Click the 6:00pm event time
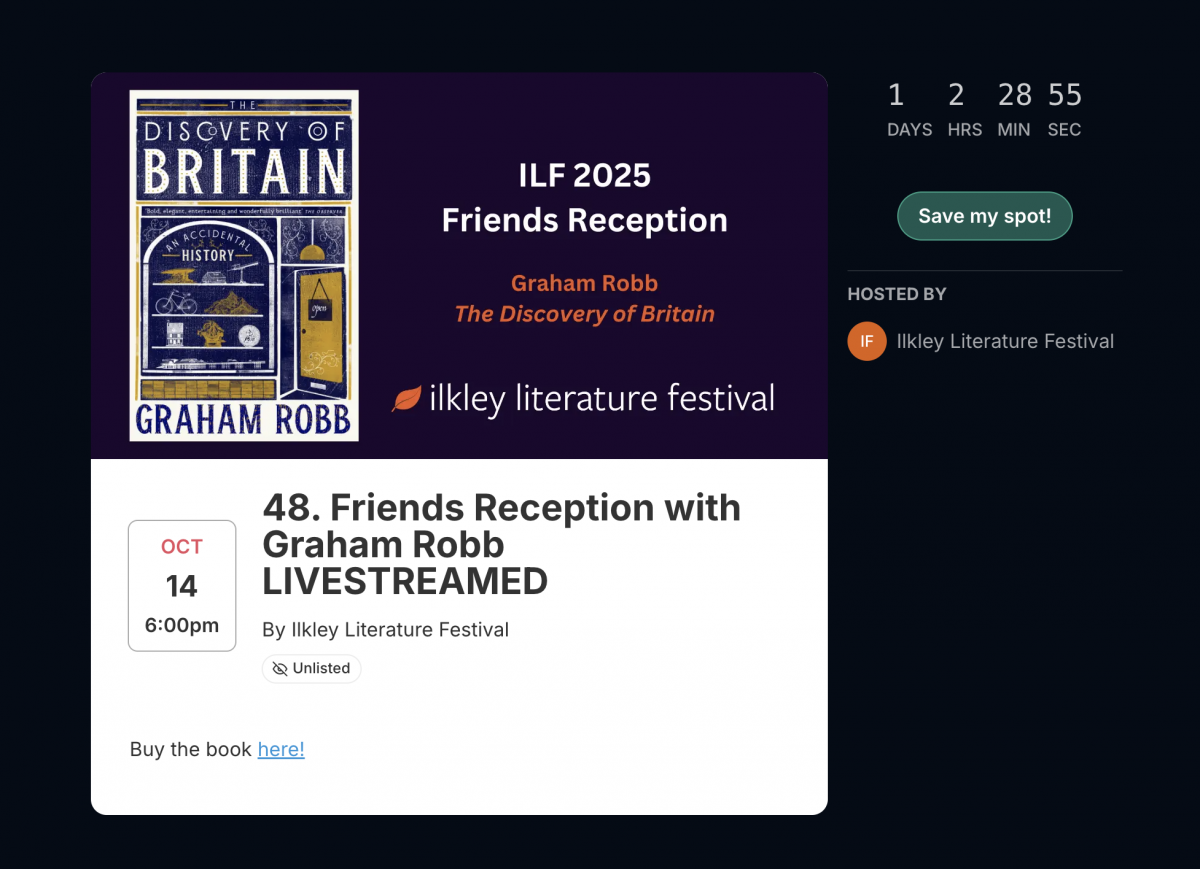 182,626
